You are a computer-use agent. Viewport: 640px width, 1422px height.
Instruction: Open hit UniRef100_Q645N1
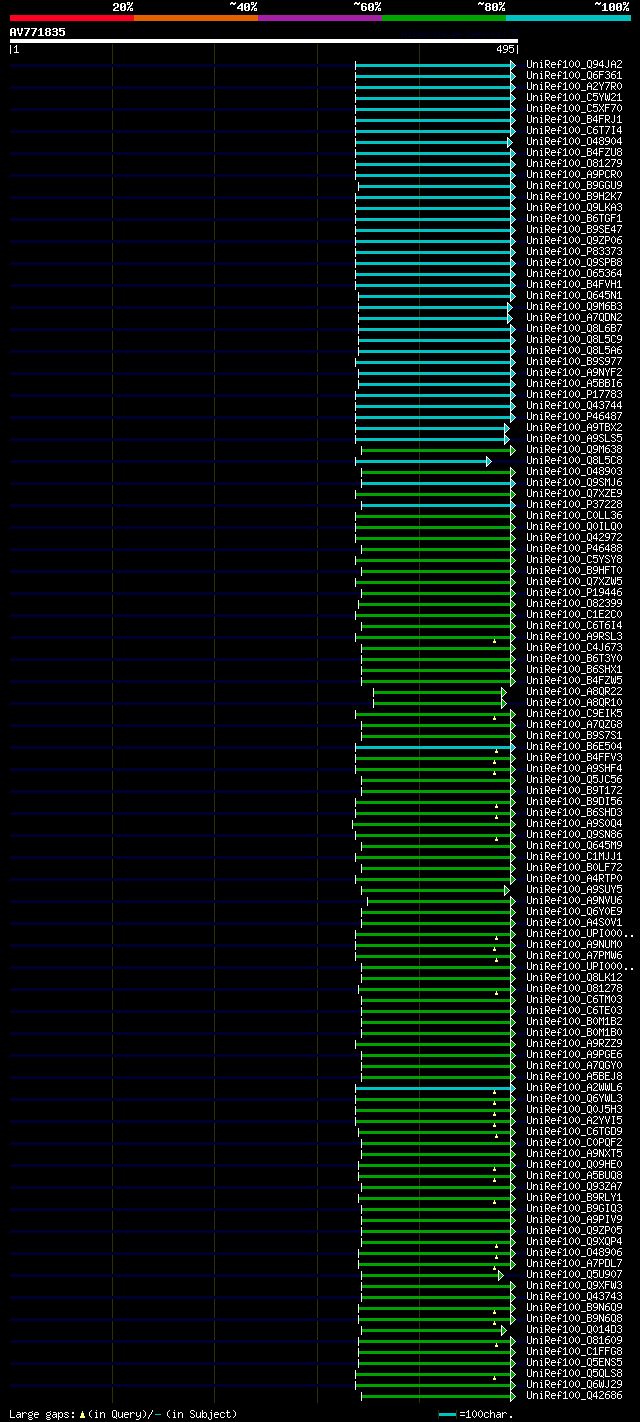click(x=574, y=296)
